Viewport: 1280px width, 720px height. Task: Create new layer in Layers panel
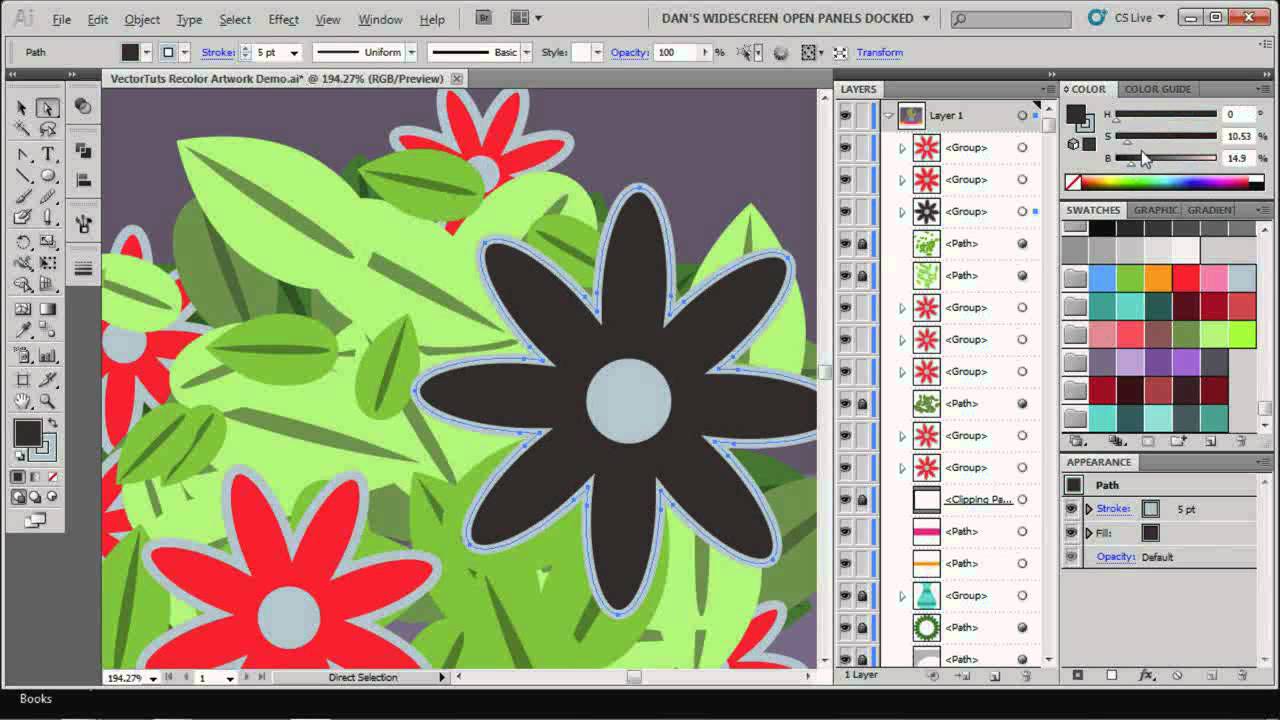point(995,676)
